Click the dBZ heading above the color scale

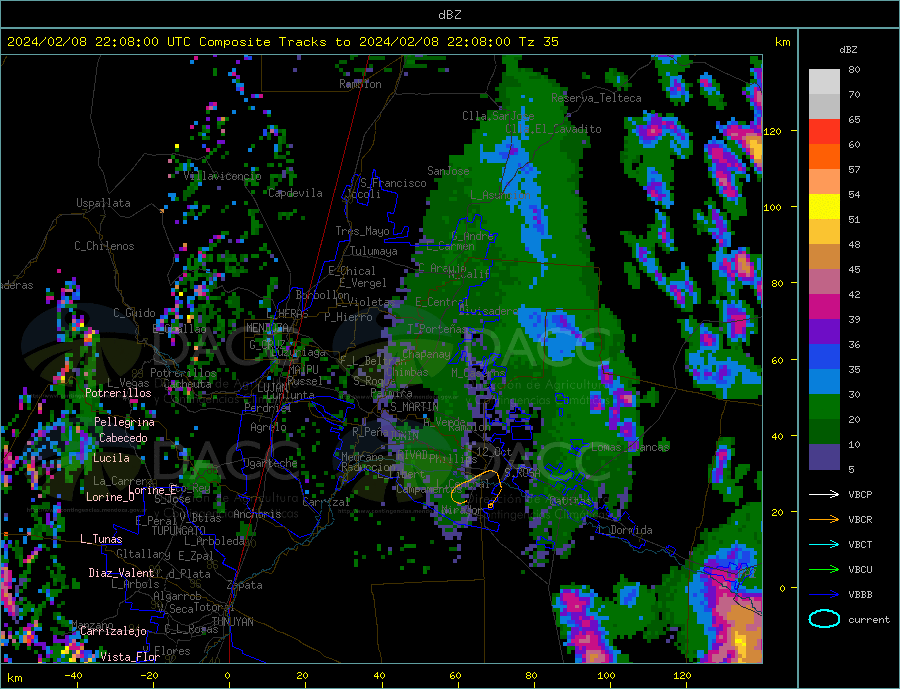(x=848, y=50)
